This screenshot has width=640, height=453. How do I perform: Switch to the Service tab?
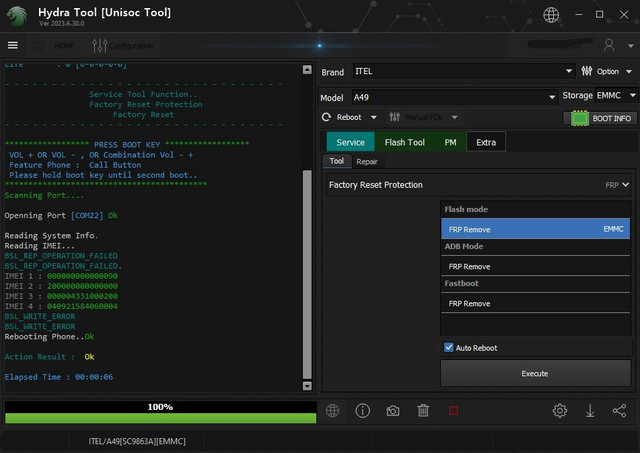(350, 142)
